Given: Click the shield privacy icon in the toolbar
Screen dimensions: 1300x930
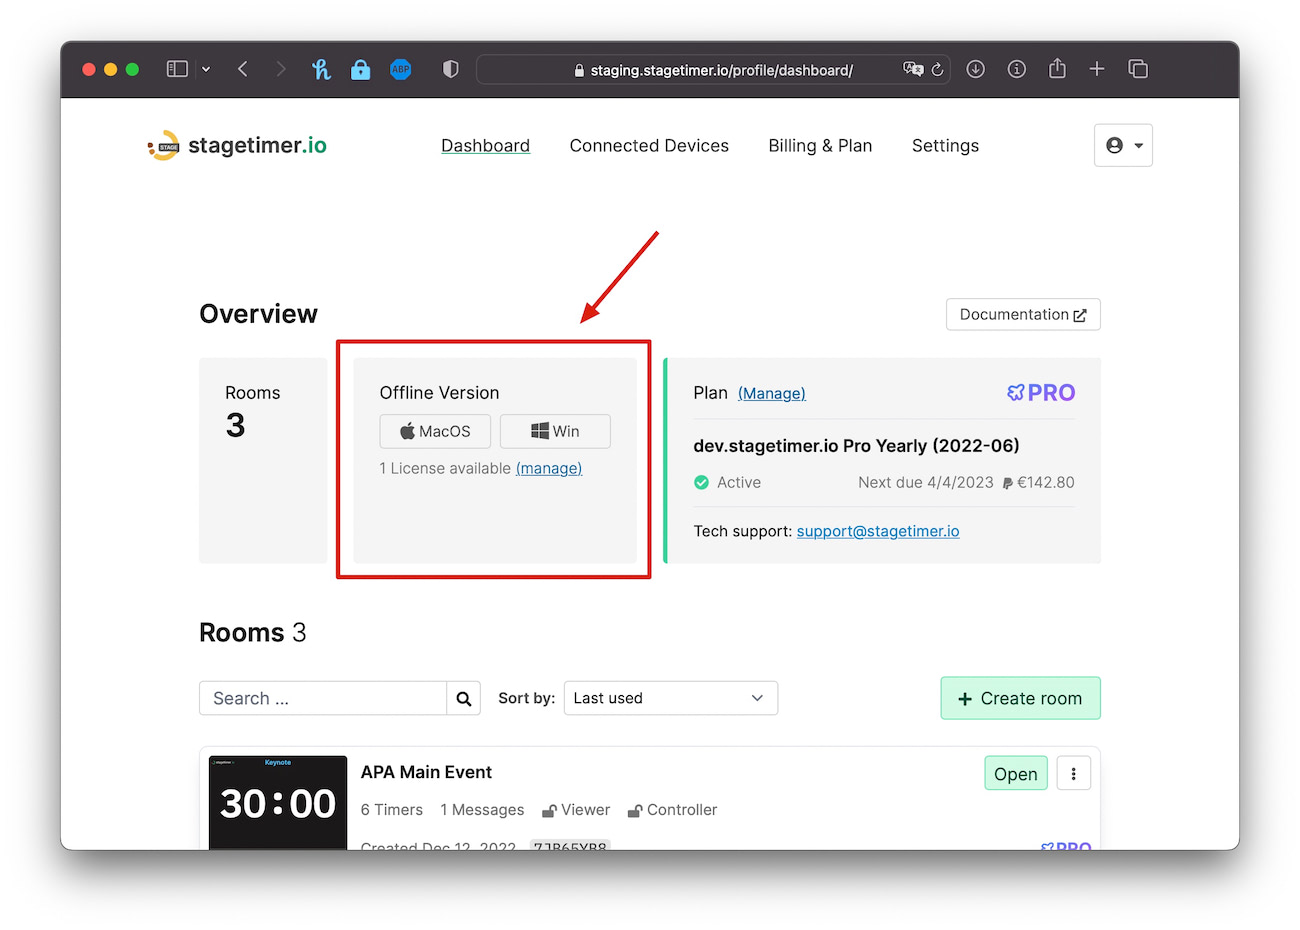Looking at the screenshot, I should click(x=450, y=69).
